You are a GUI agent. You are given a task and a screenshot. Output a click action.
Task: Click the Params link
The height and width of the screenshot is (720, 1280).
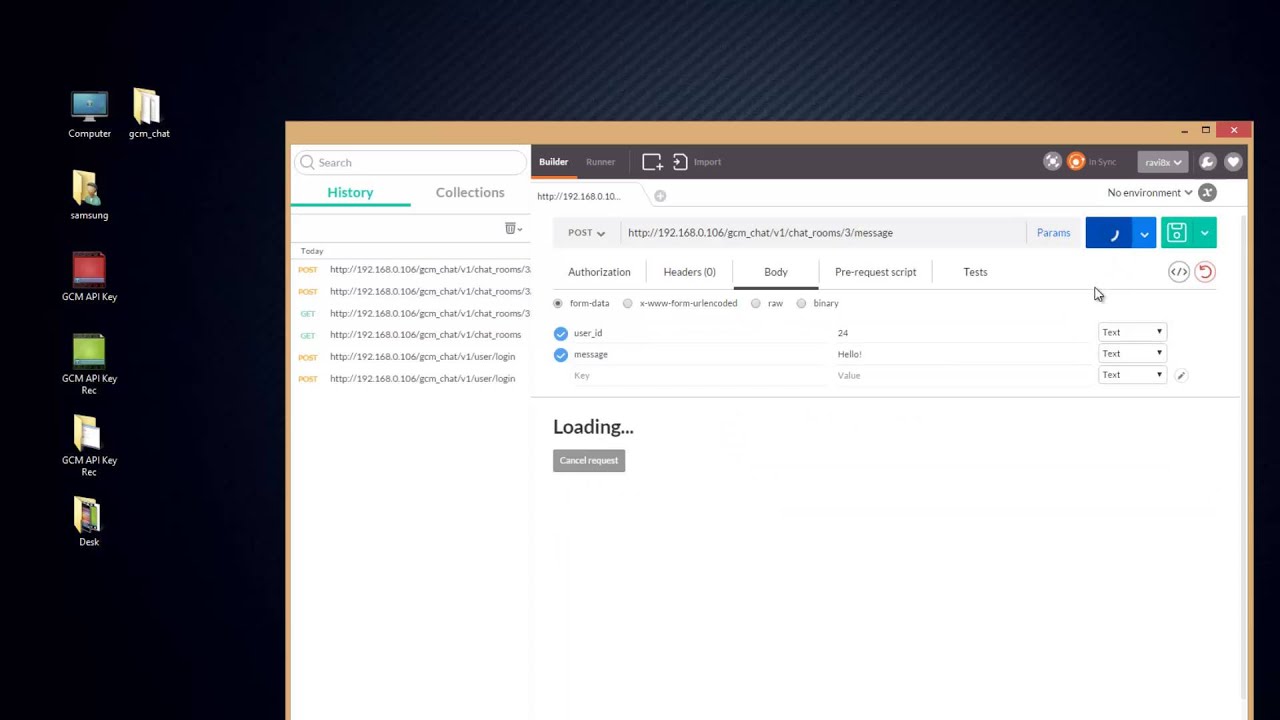point(1053,233)
